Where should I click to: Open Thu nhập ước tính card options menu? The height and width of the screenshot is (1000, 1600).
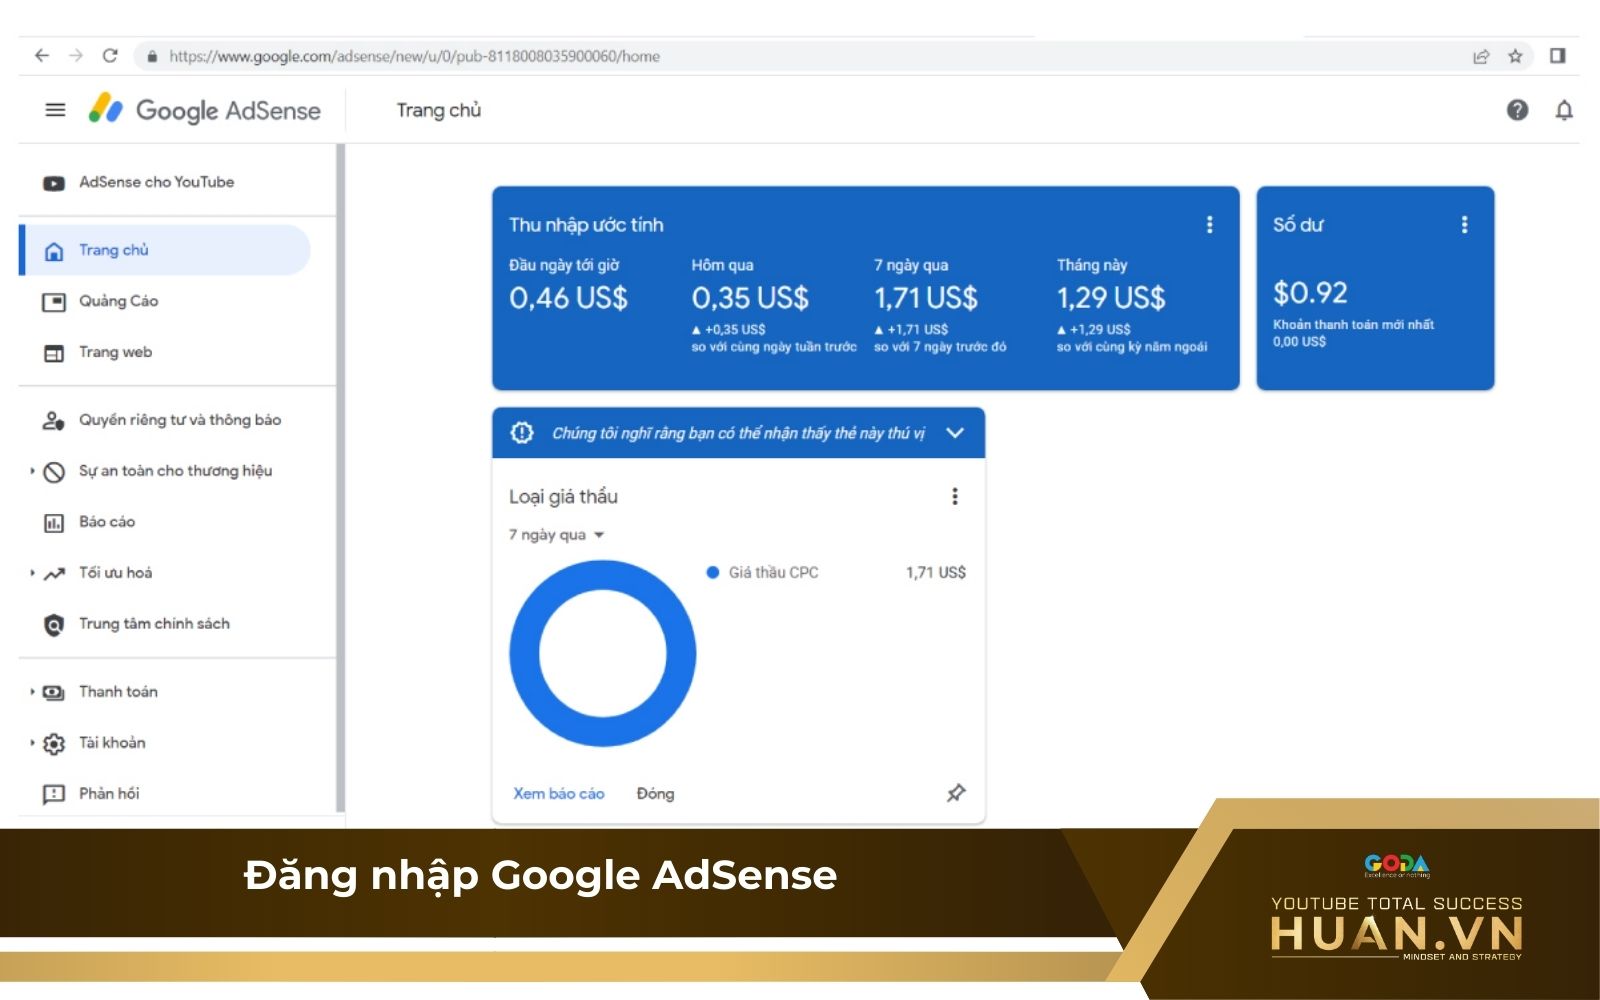click(x=1209, y=225)
